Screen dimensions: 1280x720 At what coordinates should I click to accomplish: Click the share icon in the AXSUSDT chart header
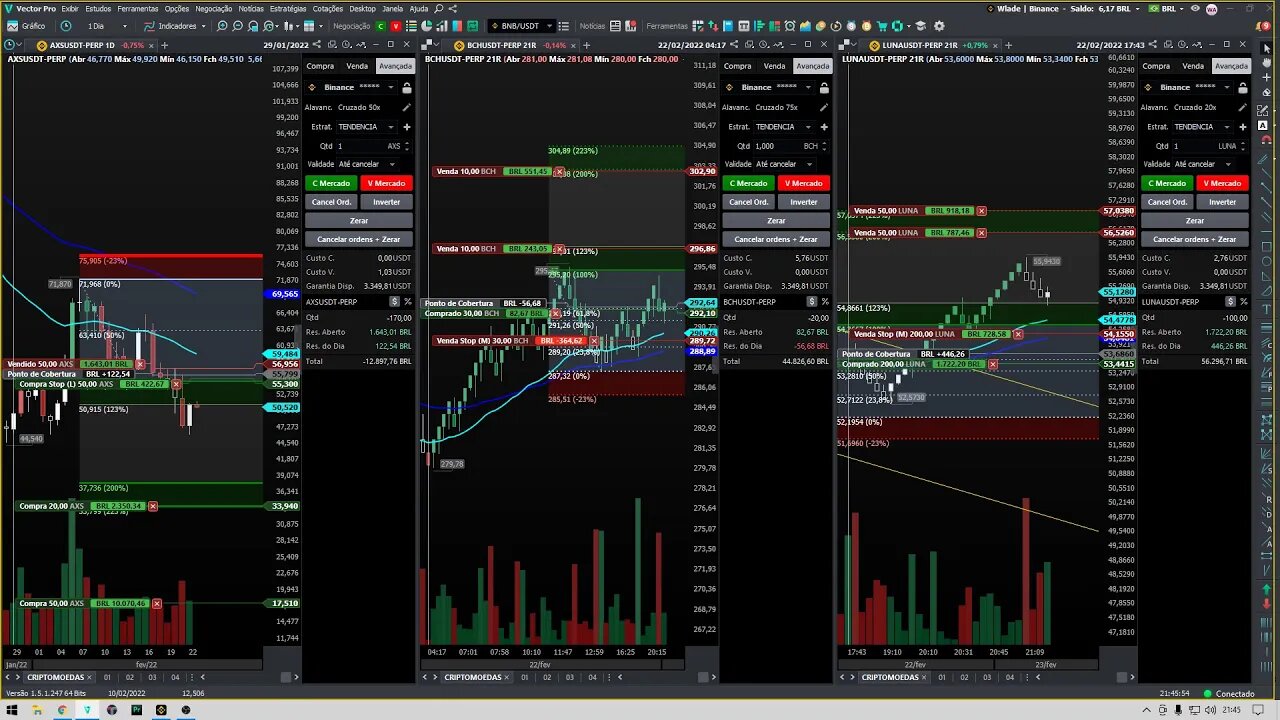click(316, 45)
